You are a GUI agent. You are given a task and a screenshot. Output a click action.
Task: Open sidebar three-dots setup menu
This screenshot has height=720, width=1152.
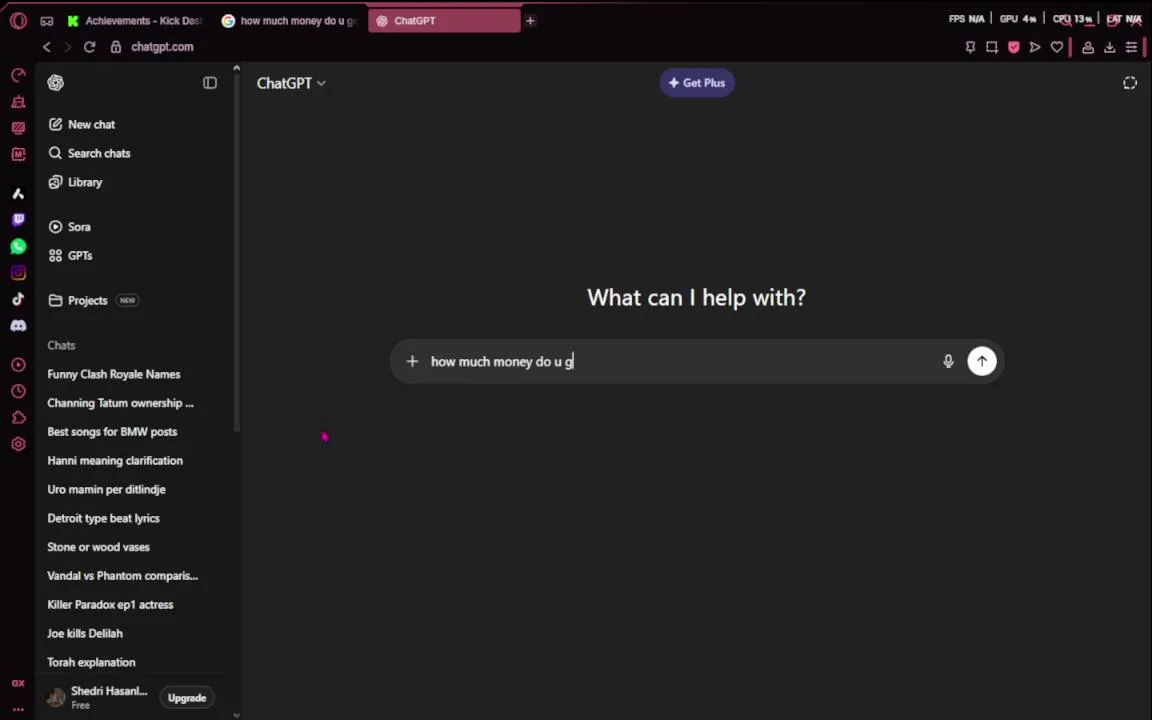point(18,710)
